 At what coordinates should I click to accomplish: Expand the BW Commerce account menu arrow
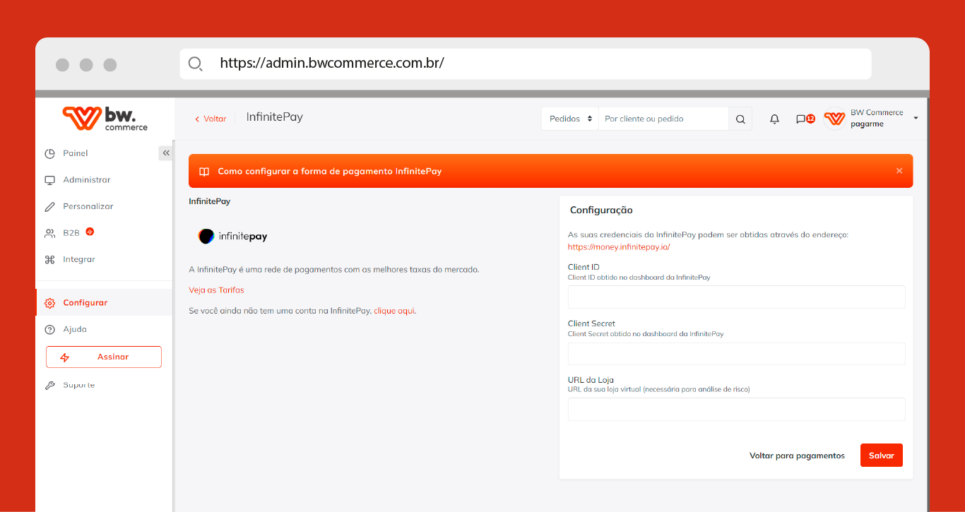pyautogui.click(x=916, y=118)
